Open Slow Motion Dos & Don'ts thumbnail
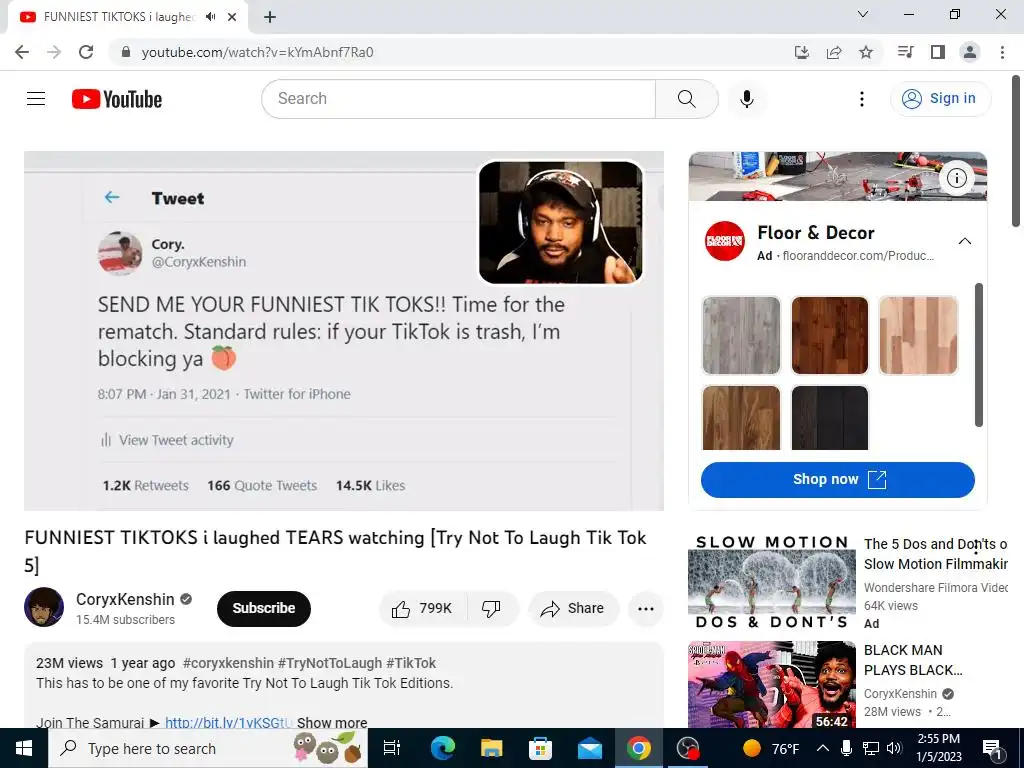The image size is (1024, 768). coord(771,582)
